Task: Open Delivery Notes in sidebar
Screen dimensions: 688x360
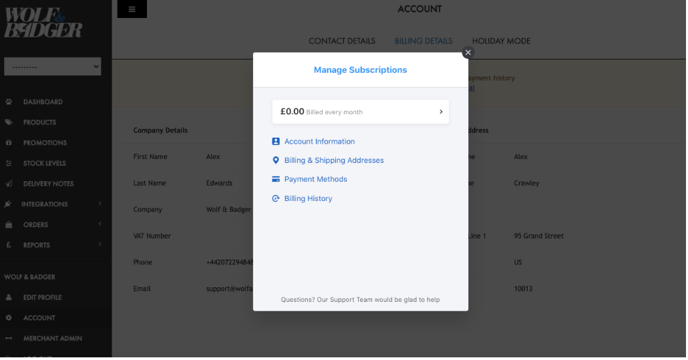Action: pos(48,184)
